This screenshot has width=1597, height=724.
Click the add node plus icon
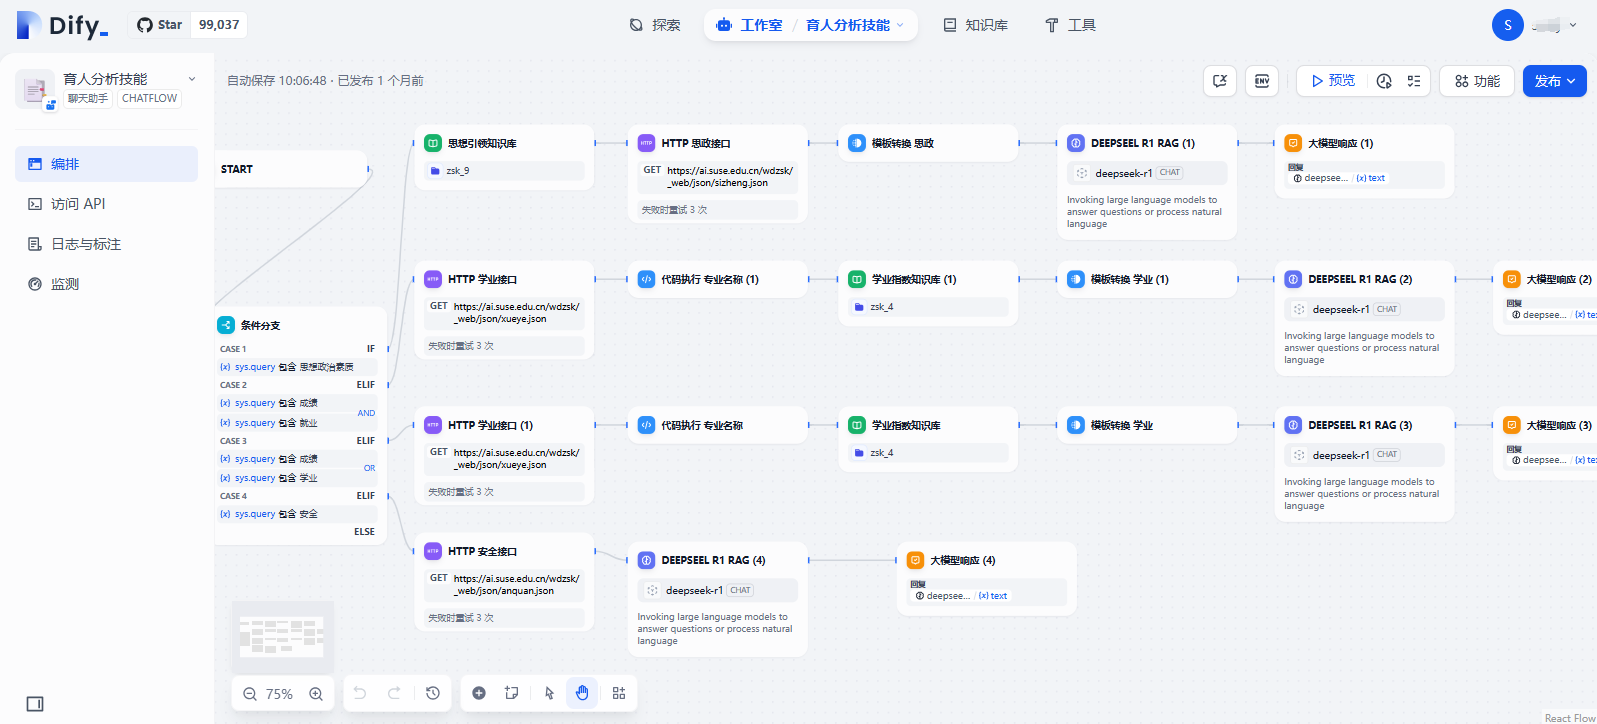[x=479, y=693]
